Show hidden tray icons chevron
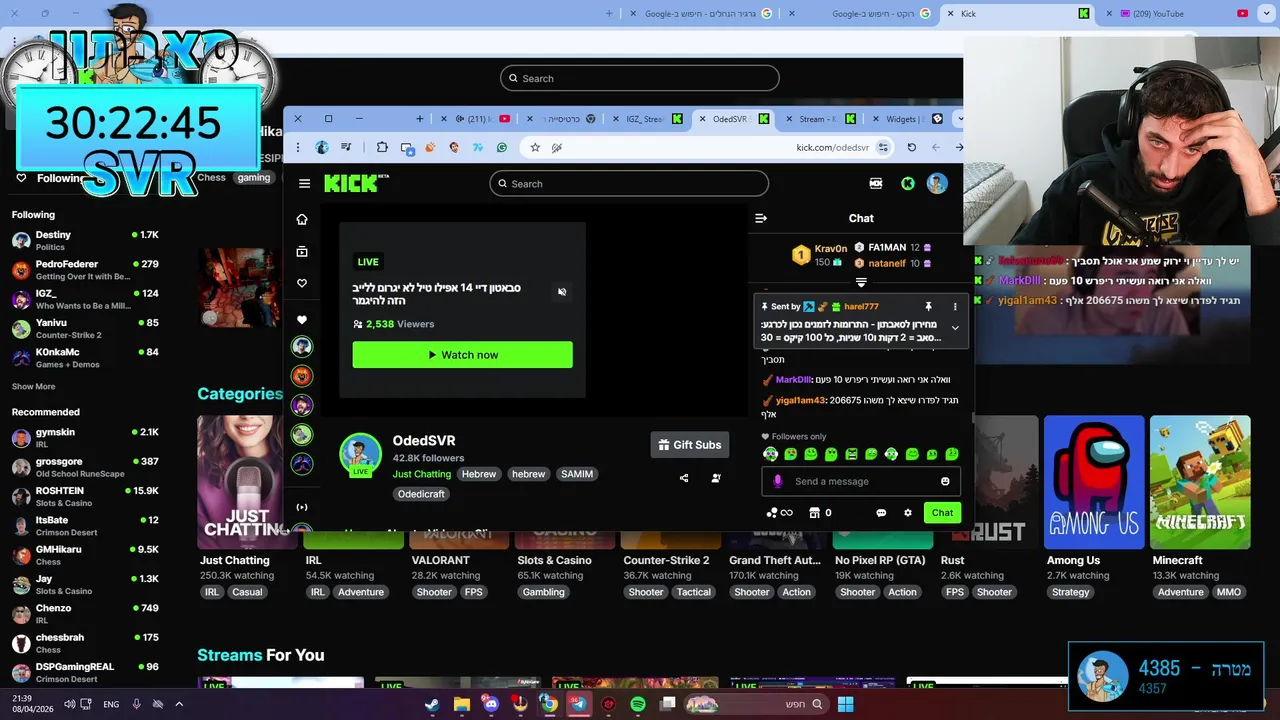 tap(179, 704)
